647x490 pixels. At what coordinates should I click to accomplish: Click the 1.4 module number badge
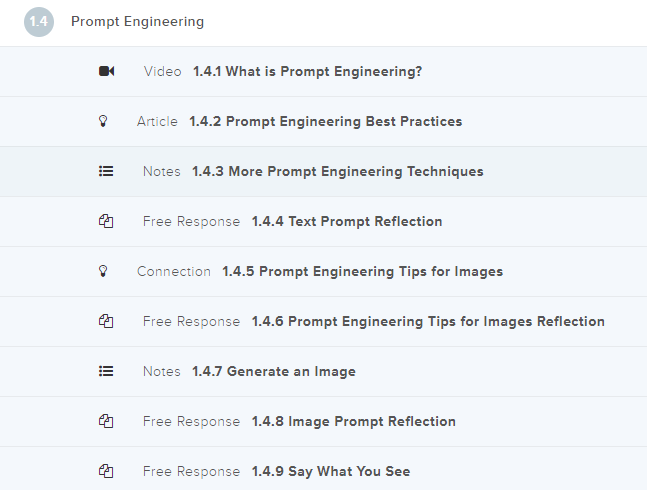click(38, 21)
